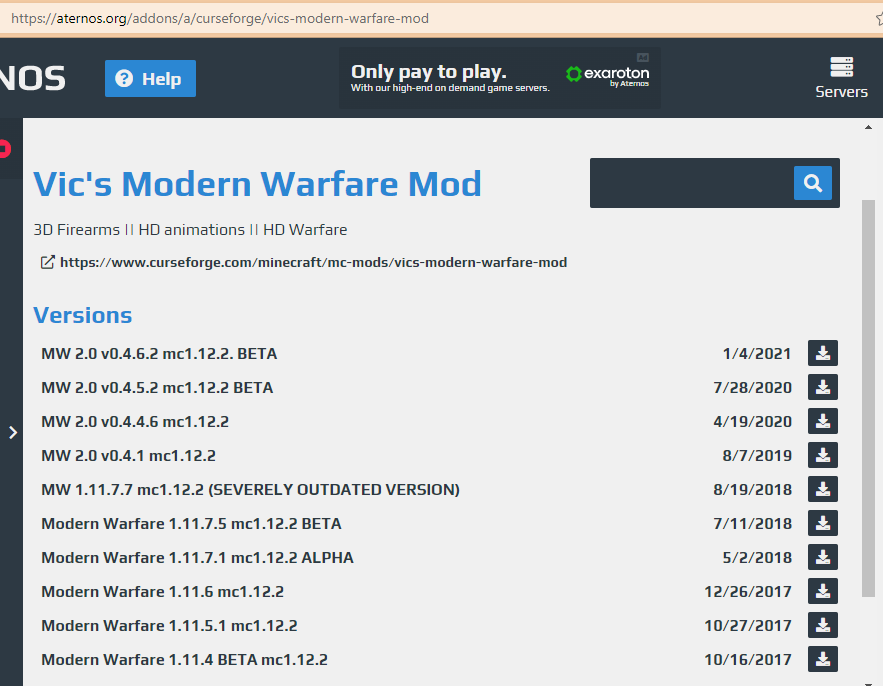Screen dimensions: 883x686
Task: Download MW 2.0 v0.4.1 mc1.12.2 file
Action: (823, 455)
